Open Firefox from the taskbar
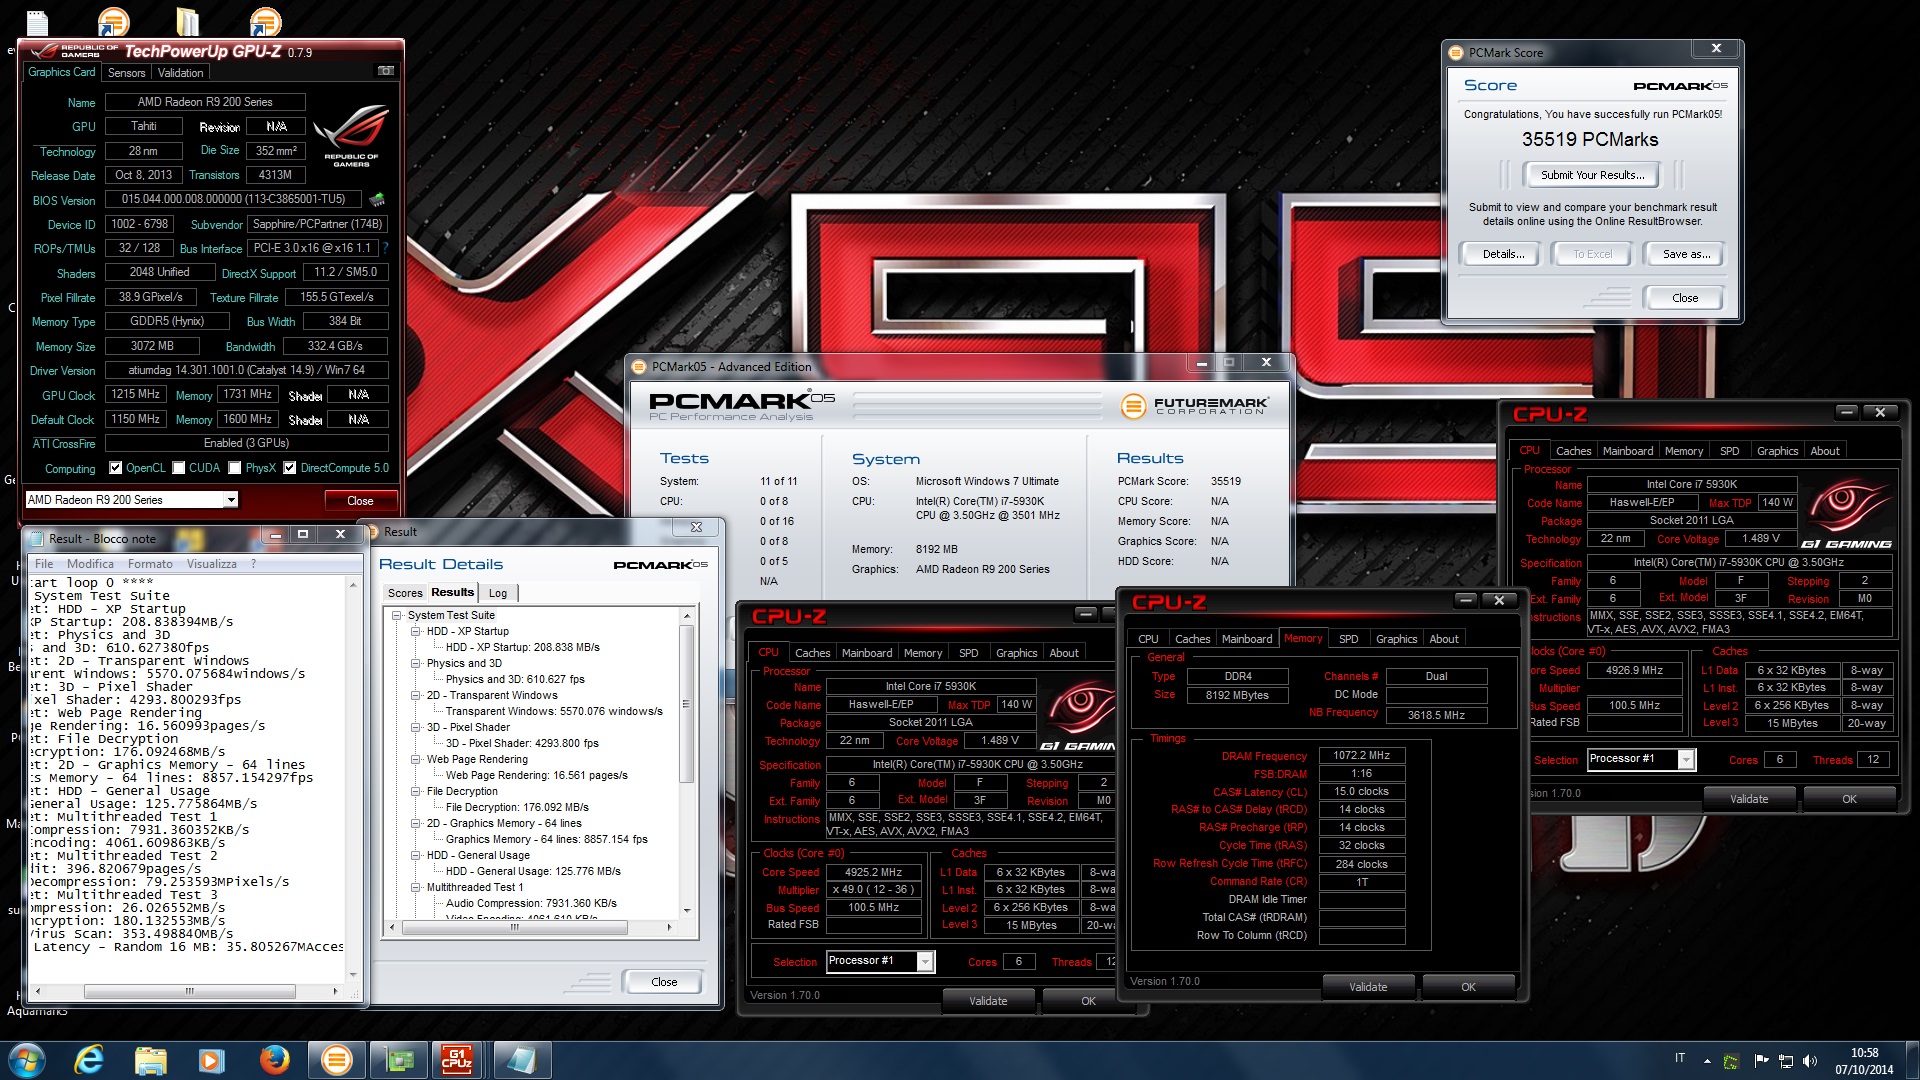 click(273, 1060)
